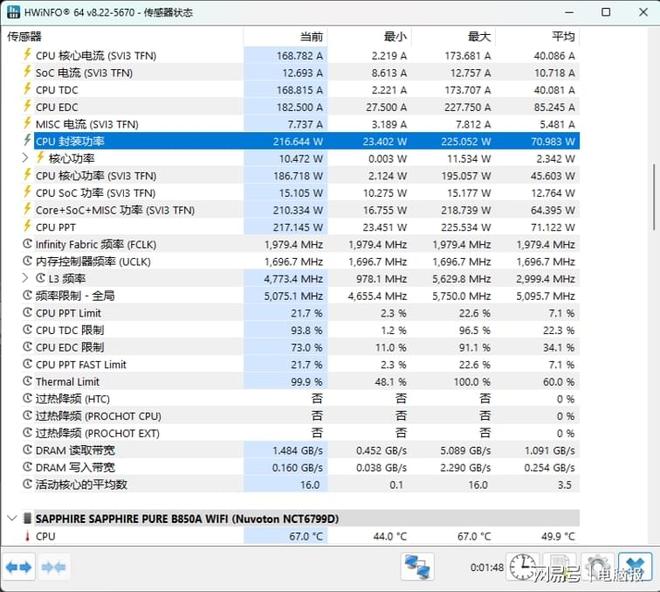
Task: Click thermometer icon beside motherboard CPU temperature
Action: click(x=27, y=536)
